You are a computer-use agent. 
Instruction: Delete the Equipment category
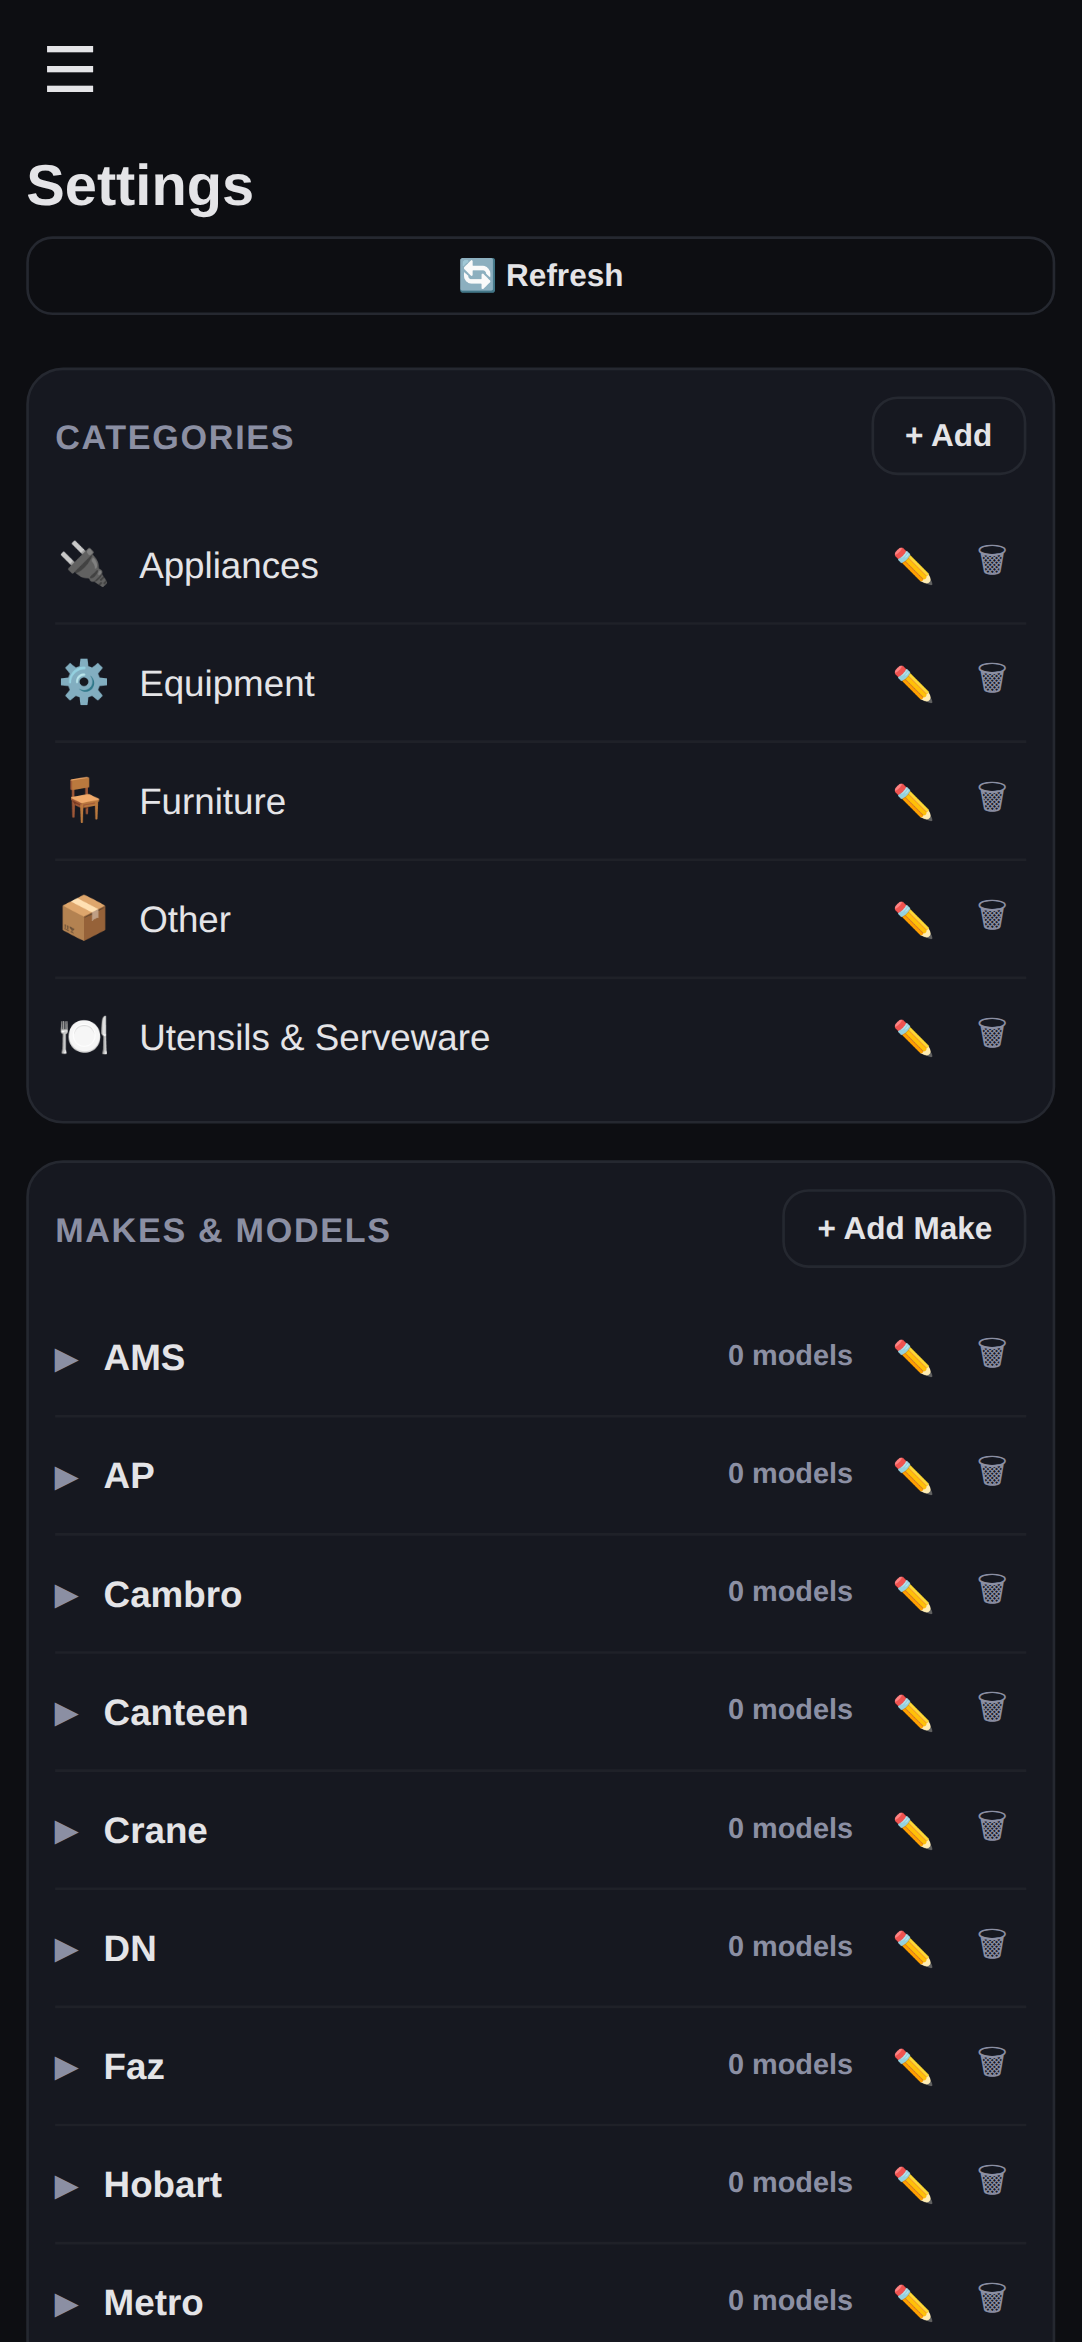[992, 679]
